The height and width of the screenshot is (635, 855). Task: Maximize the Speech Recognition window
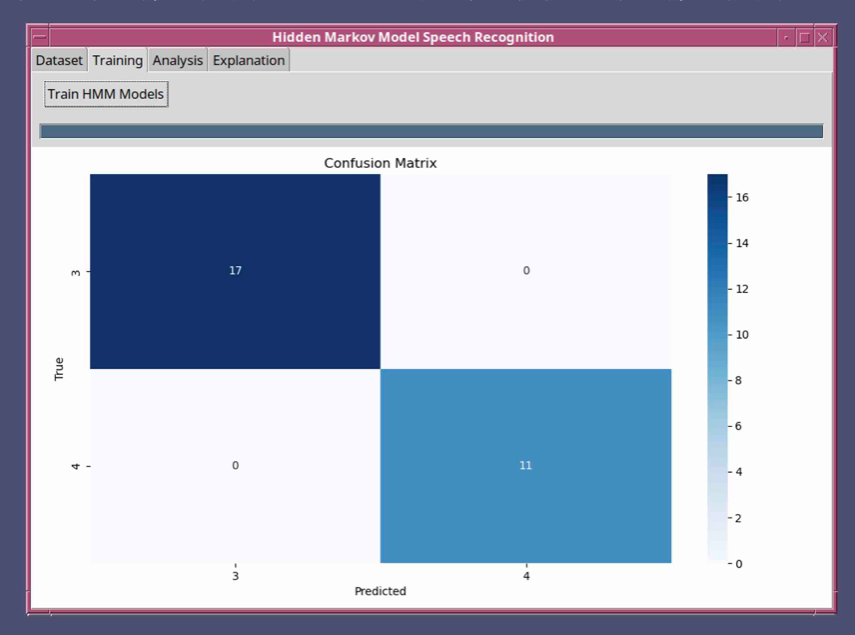pyautogui.click(x=804, y=37)
